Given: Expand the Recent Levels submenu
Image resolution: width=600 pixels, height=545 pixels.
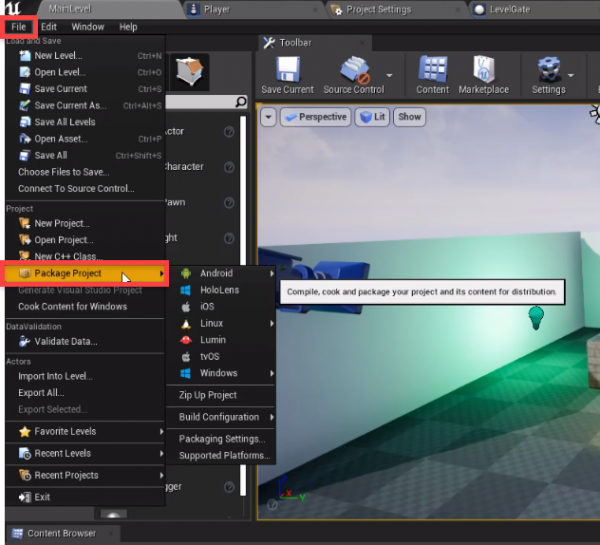Looking at the screenshot, I should click(x=85, y=454).
